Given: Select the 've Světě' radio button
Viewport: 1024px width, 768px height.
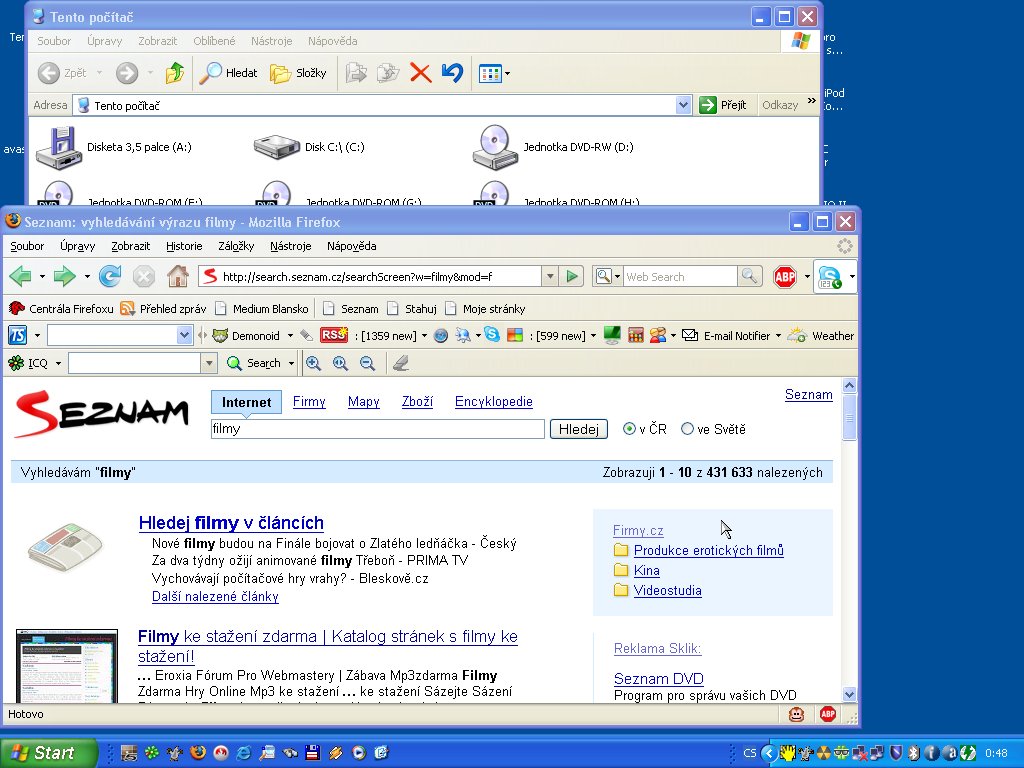Looking at the screenshot, I should tap(687, 429).
